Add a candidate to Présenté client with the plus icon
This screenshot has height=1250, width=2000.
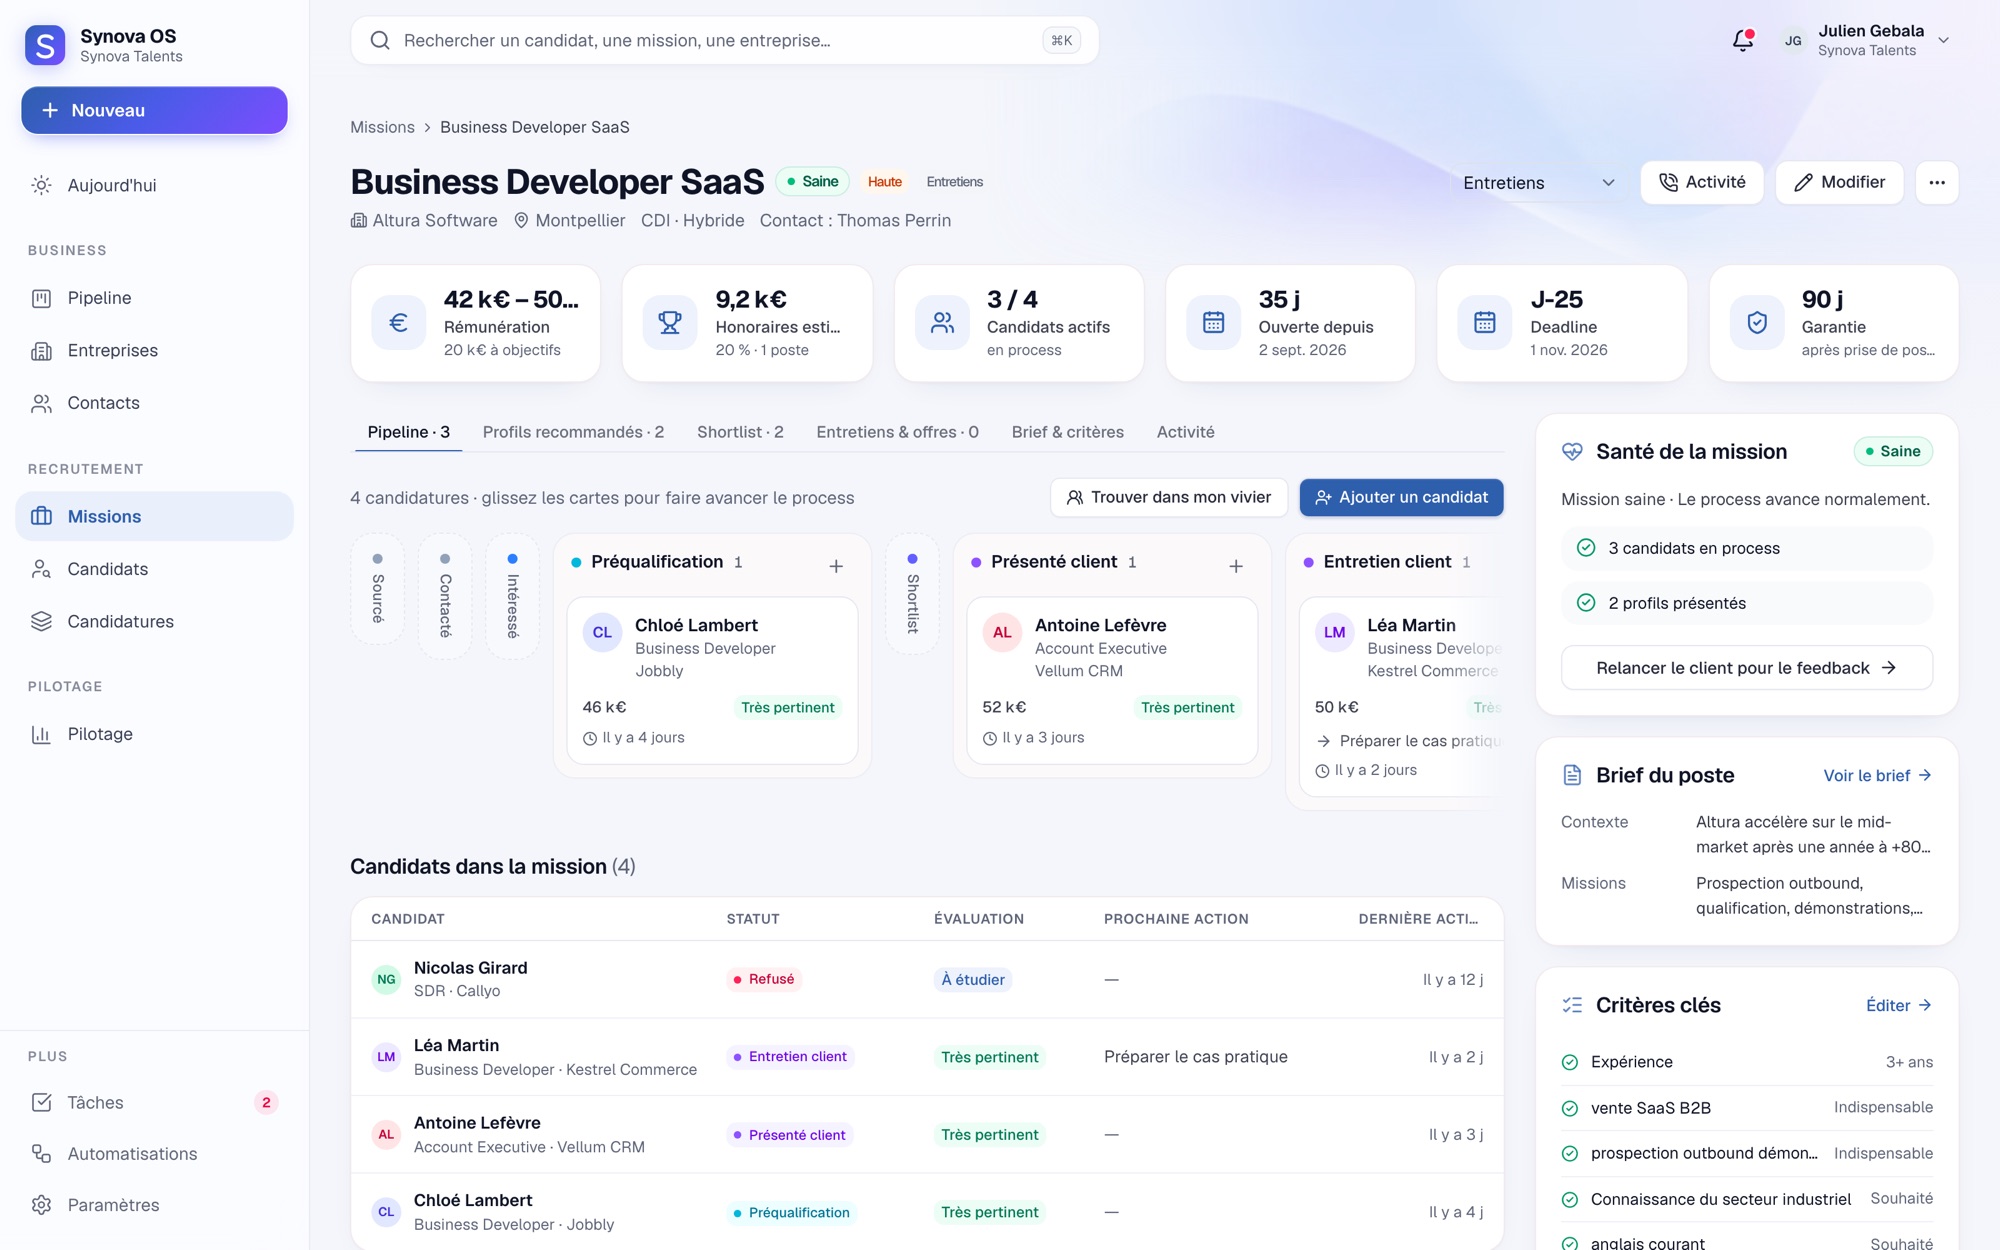1236,566
